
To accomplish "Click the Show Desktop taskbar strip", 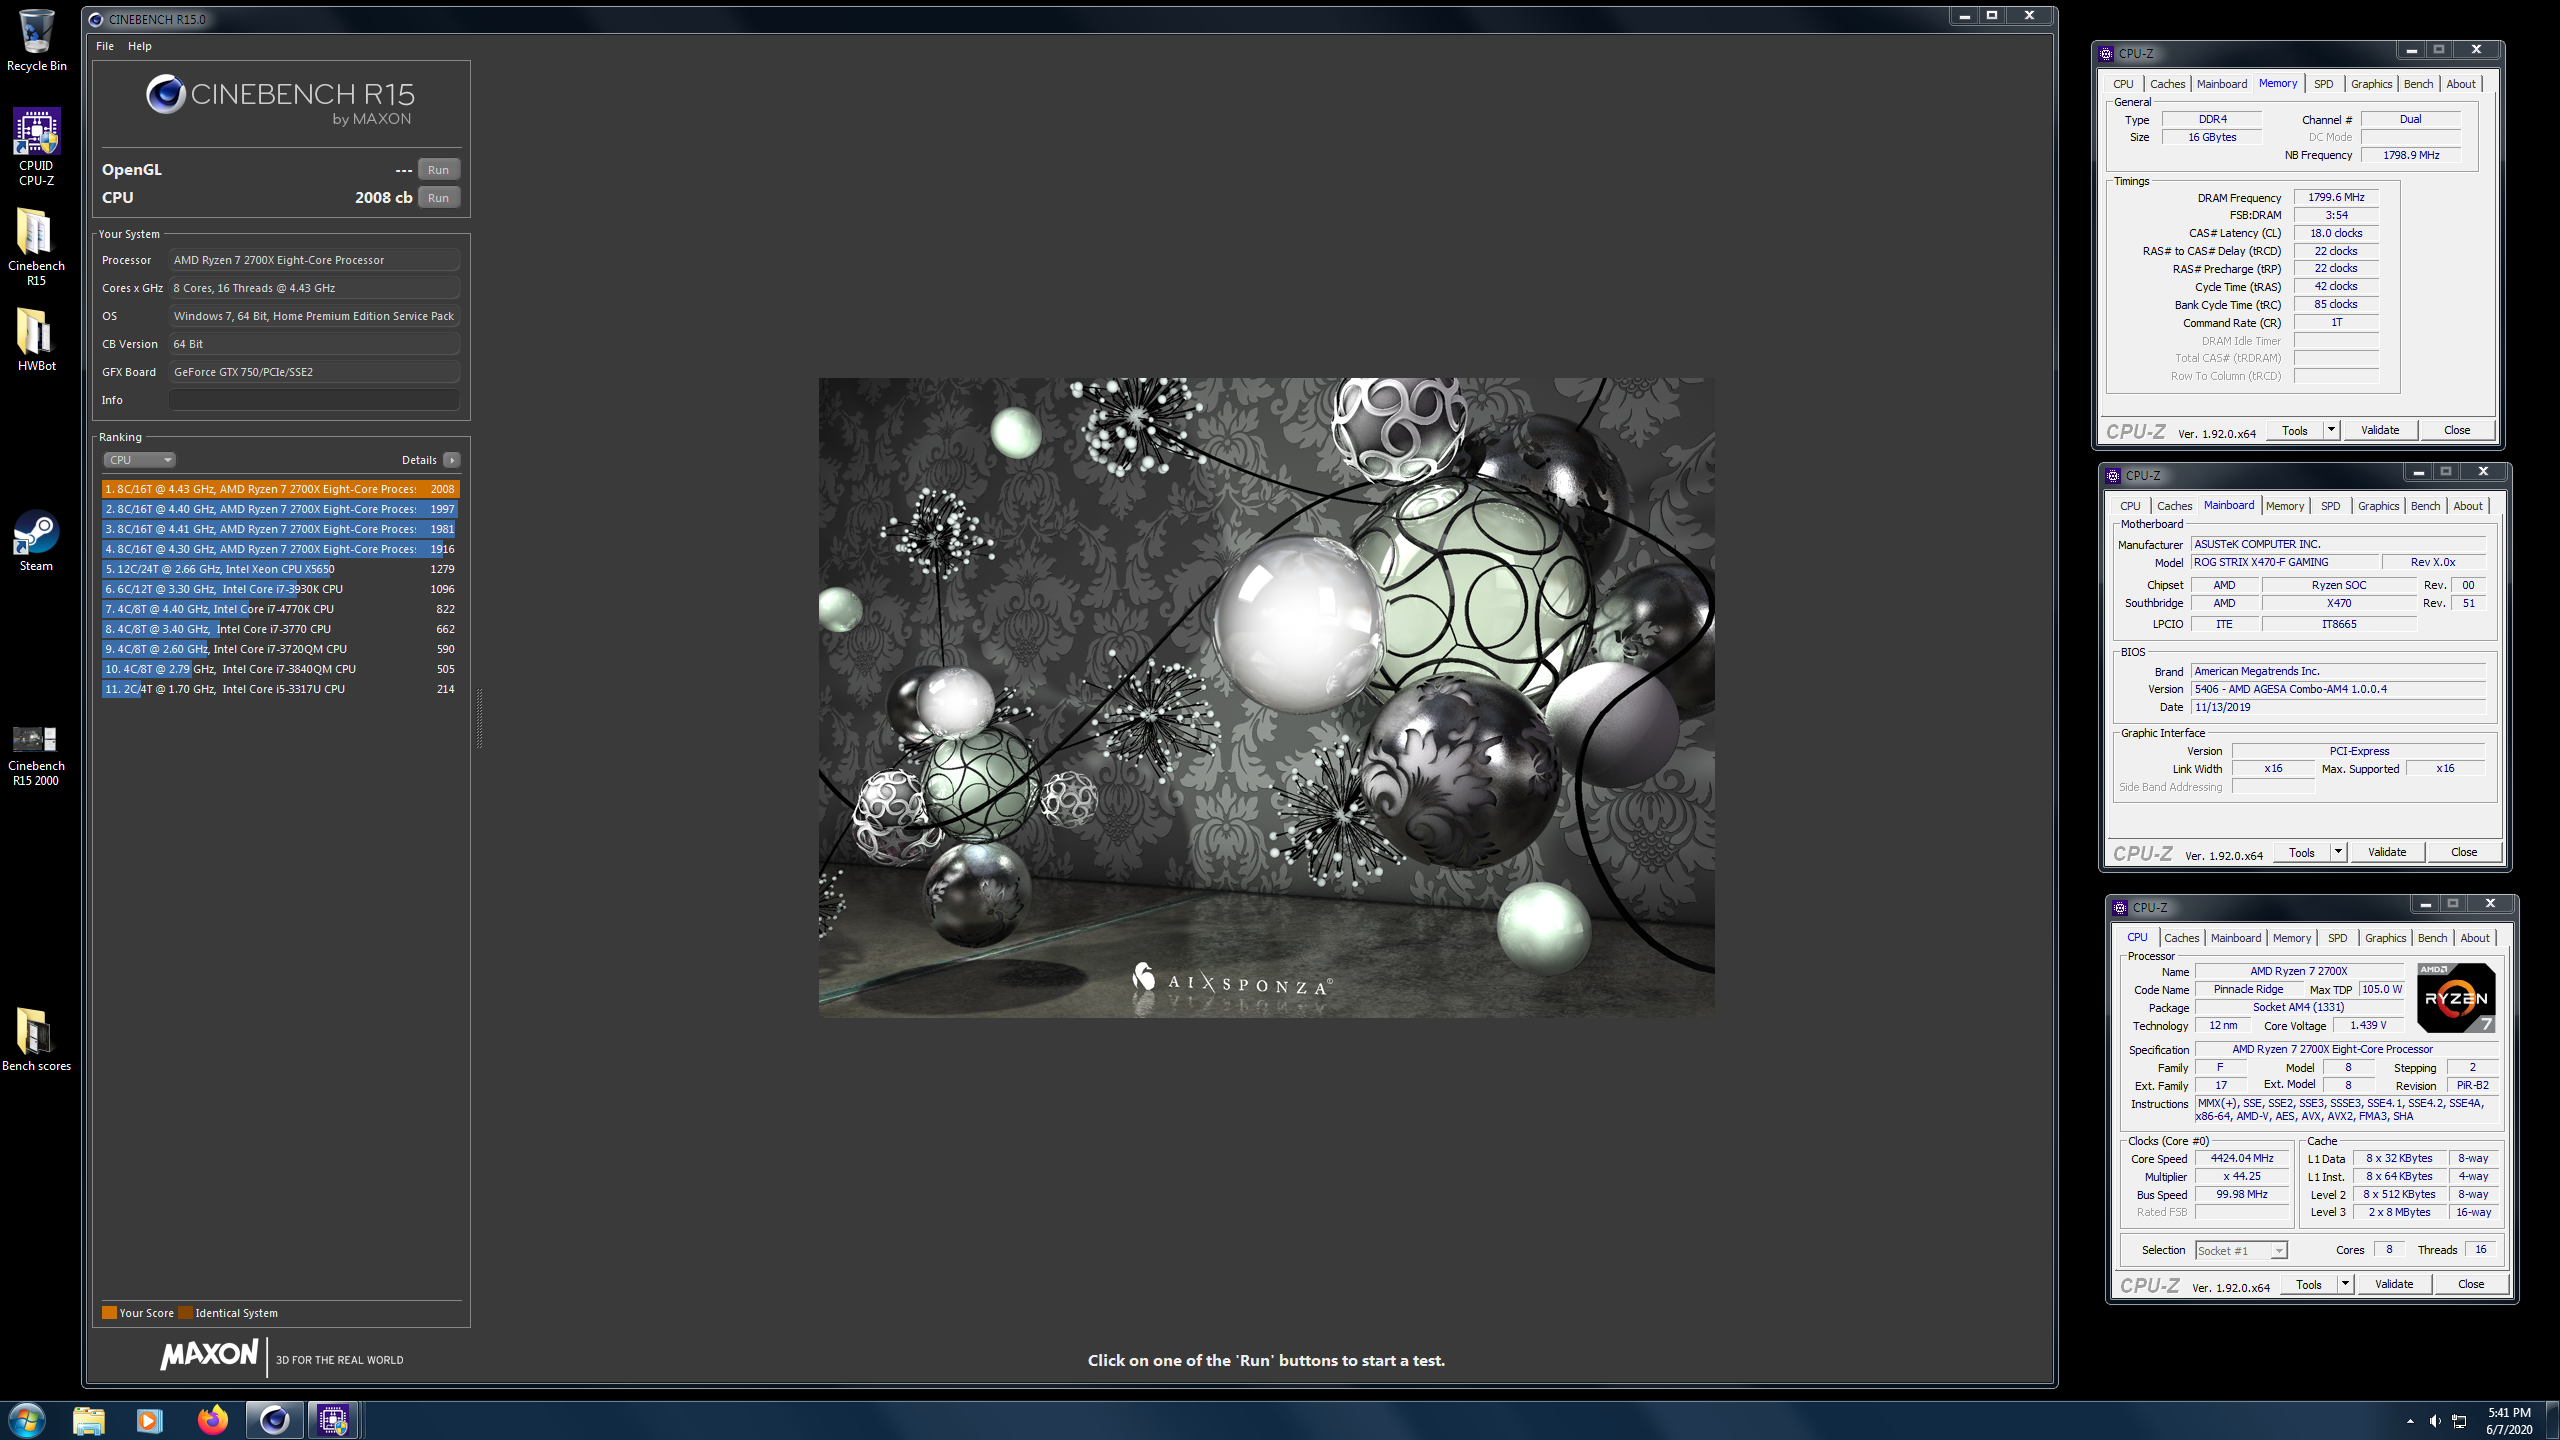I will click(x=2553, y=1421).
